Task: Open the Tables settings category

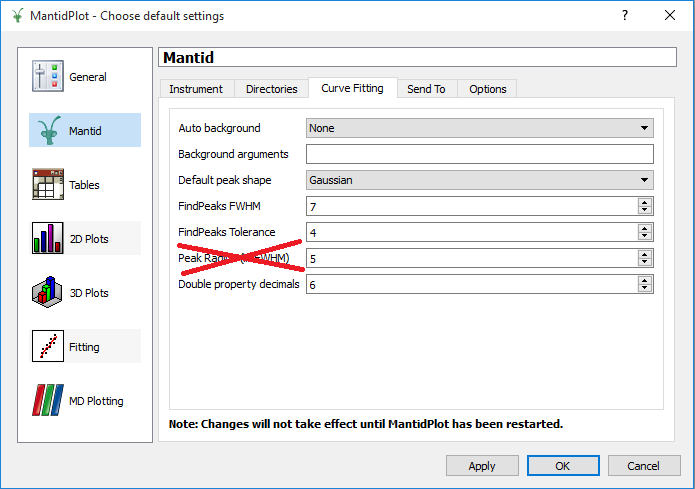Action: click(x=48, y=185)
